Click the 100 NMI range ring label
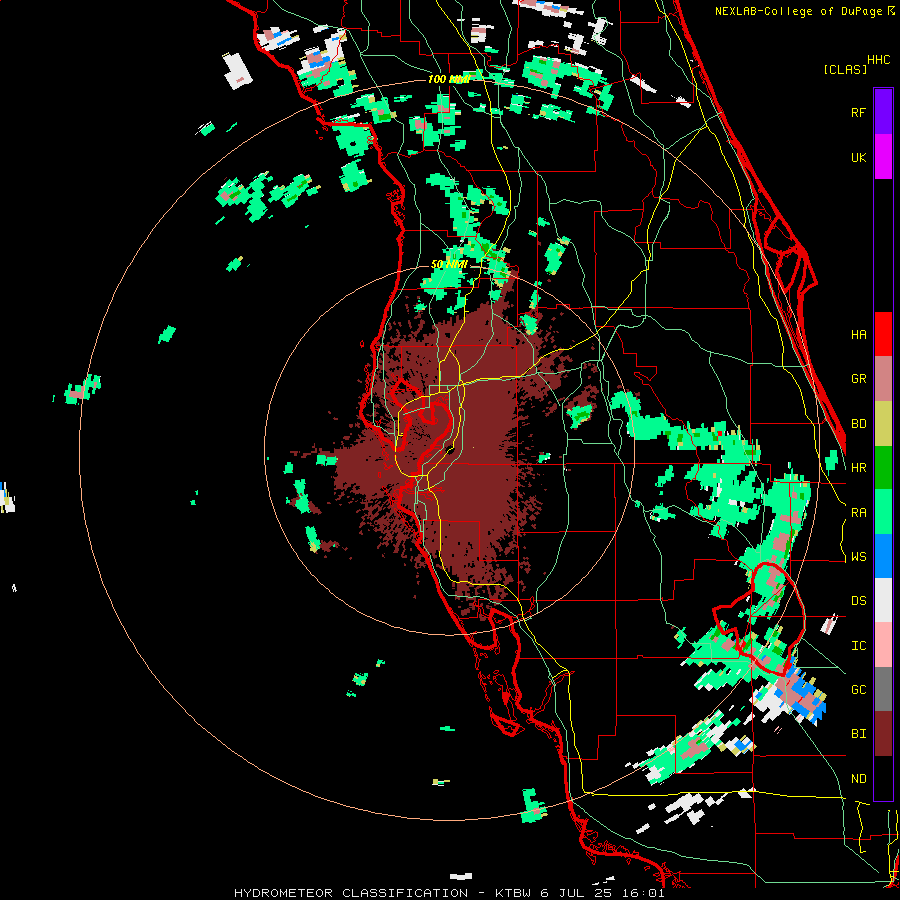 [448, 79]
